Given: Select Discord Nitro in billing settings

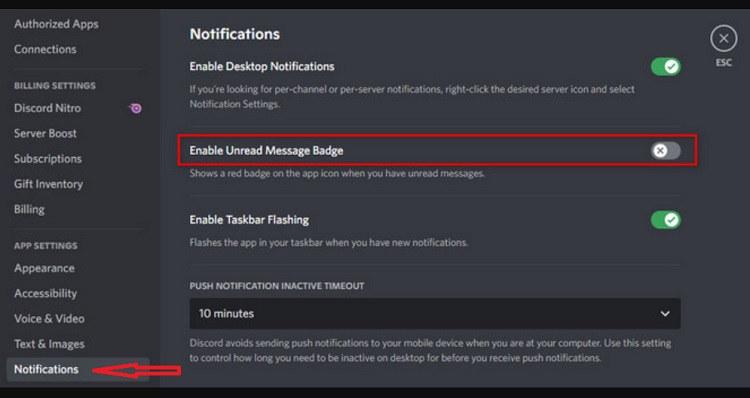Looking at the screenshot, I should [47, 108].
